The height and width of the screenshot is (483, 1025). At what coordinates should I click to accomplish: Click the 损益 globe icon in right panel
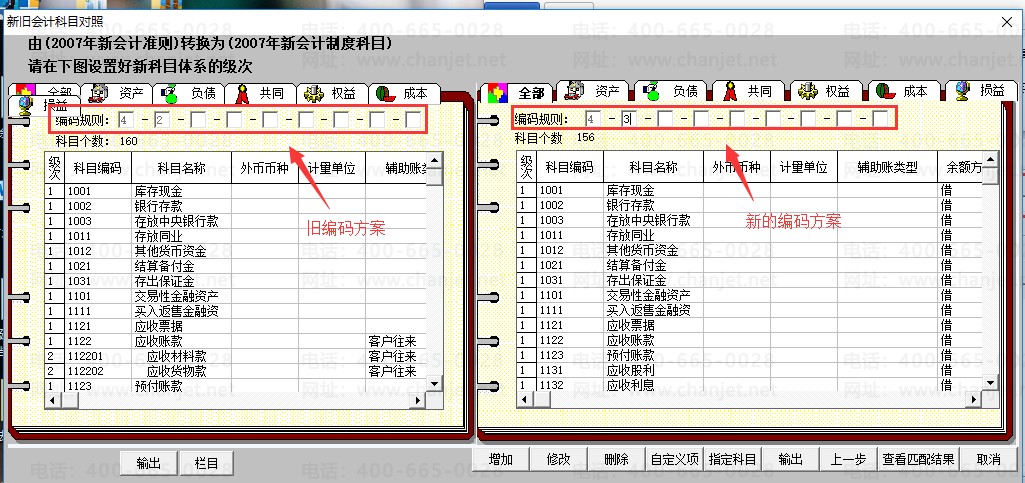pos(962,91)
